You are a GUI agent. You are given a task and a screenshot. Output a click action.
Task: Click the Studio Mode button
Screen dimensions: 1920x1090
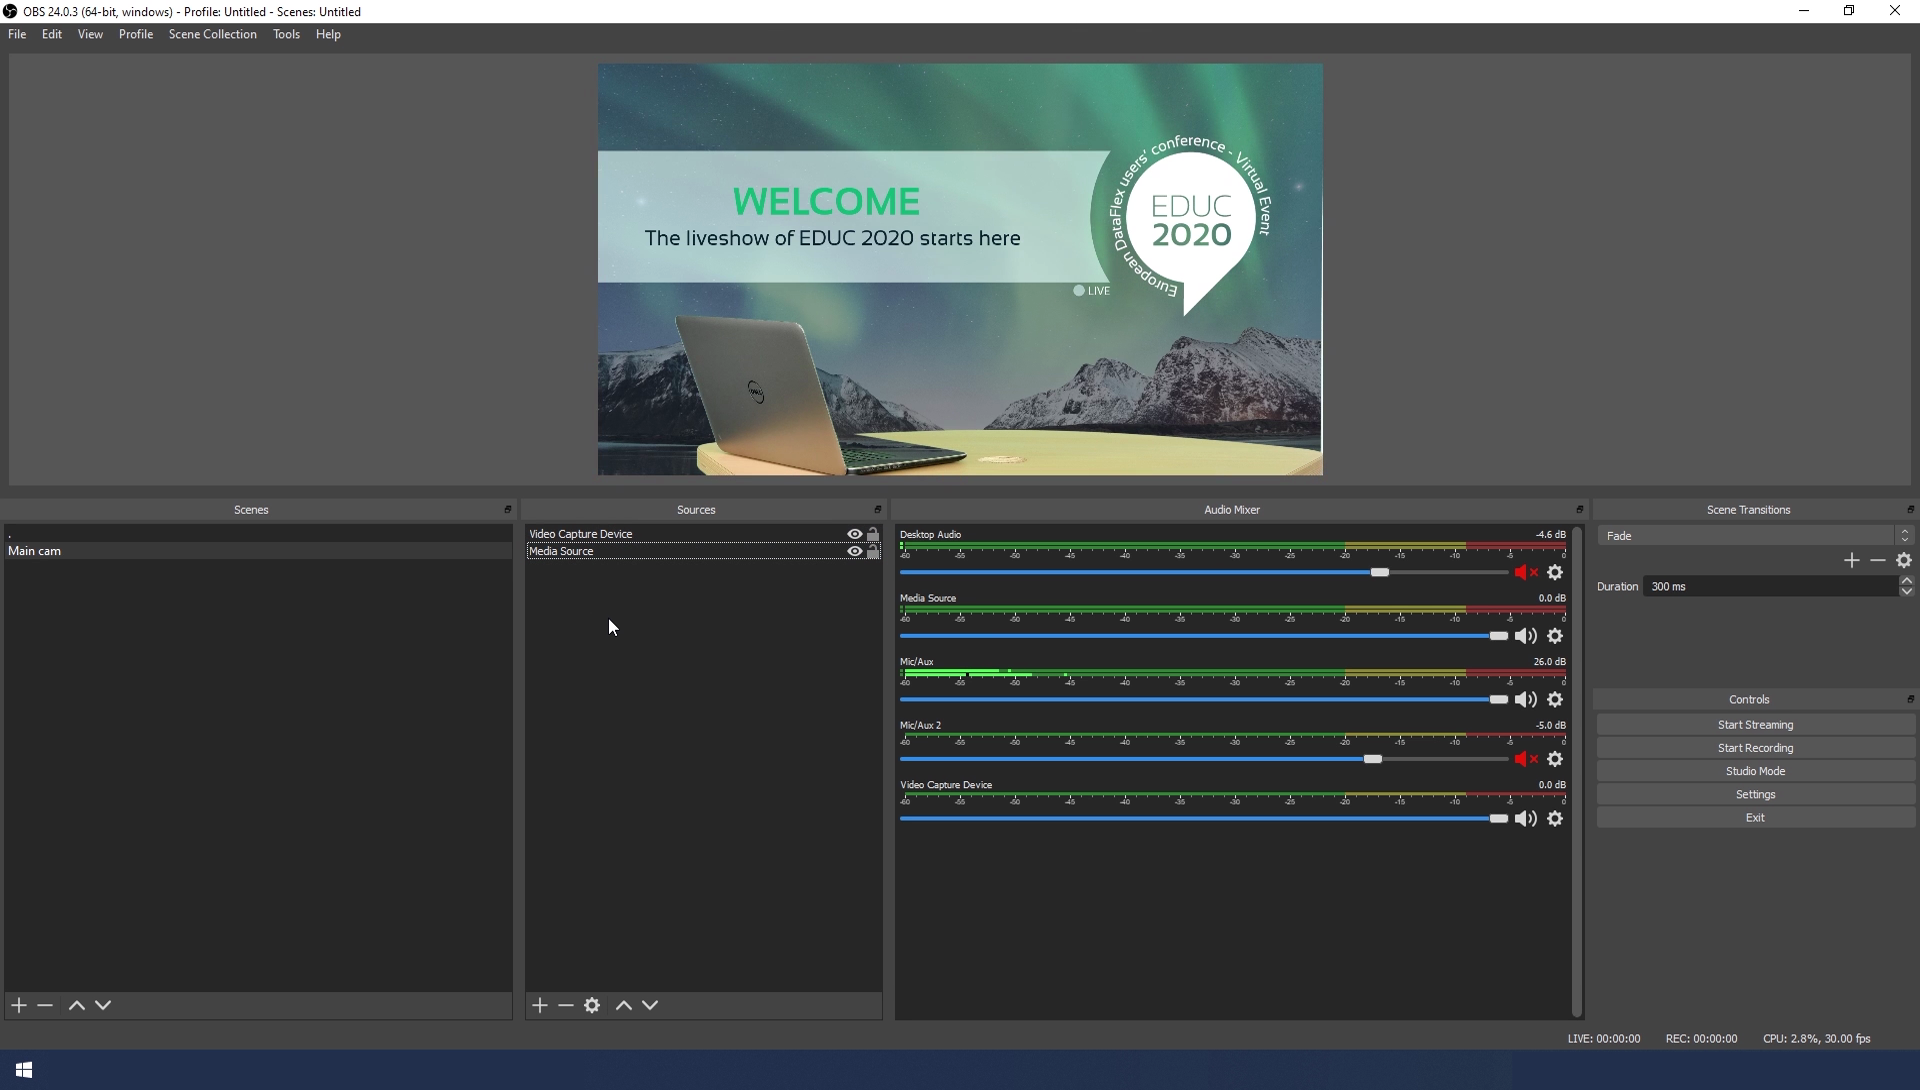[1755, 771]
